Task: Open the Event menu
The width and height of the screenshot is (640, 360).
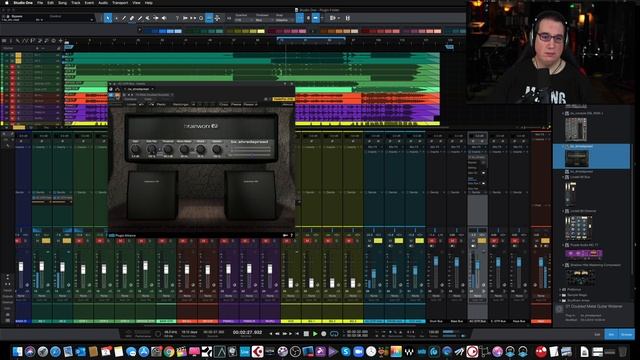Action: tap(89, 2)
